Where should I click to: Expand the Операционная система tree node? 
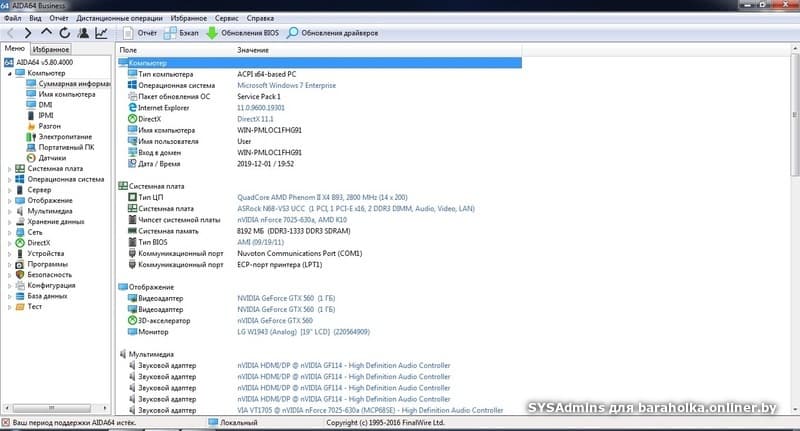pos(9,180)
